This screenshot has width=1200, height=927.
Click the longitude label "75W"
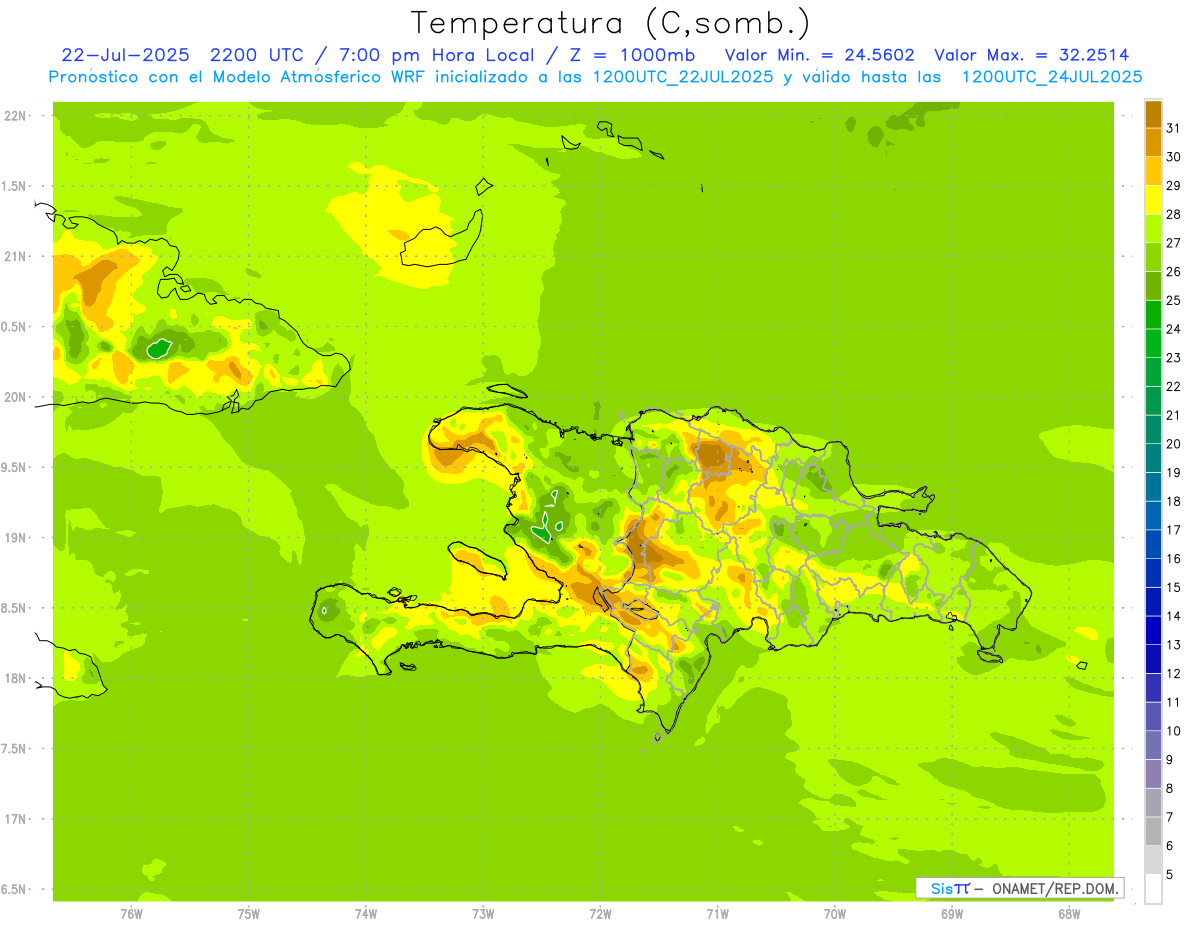coord(249,914)
